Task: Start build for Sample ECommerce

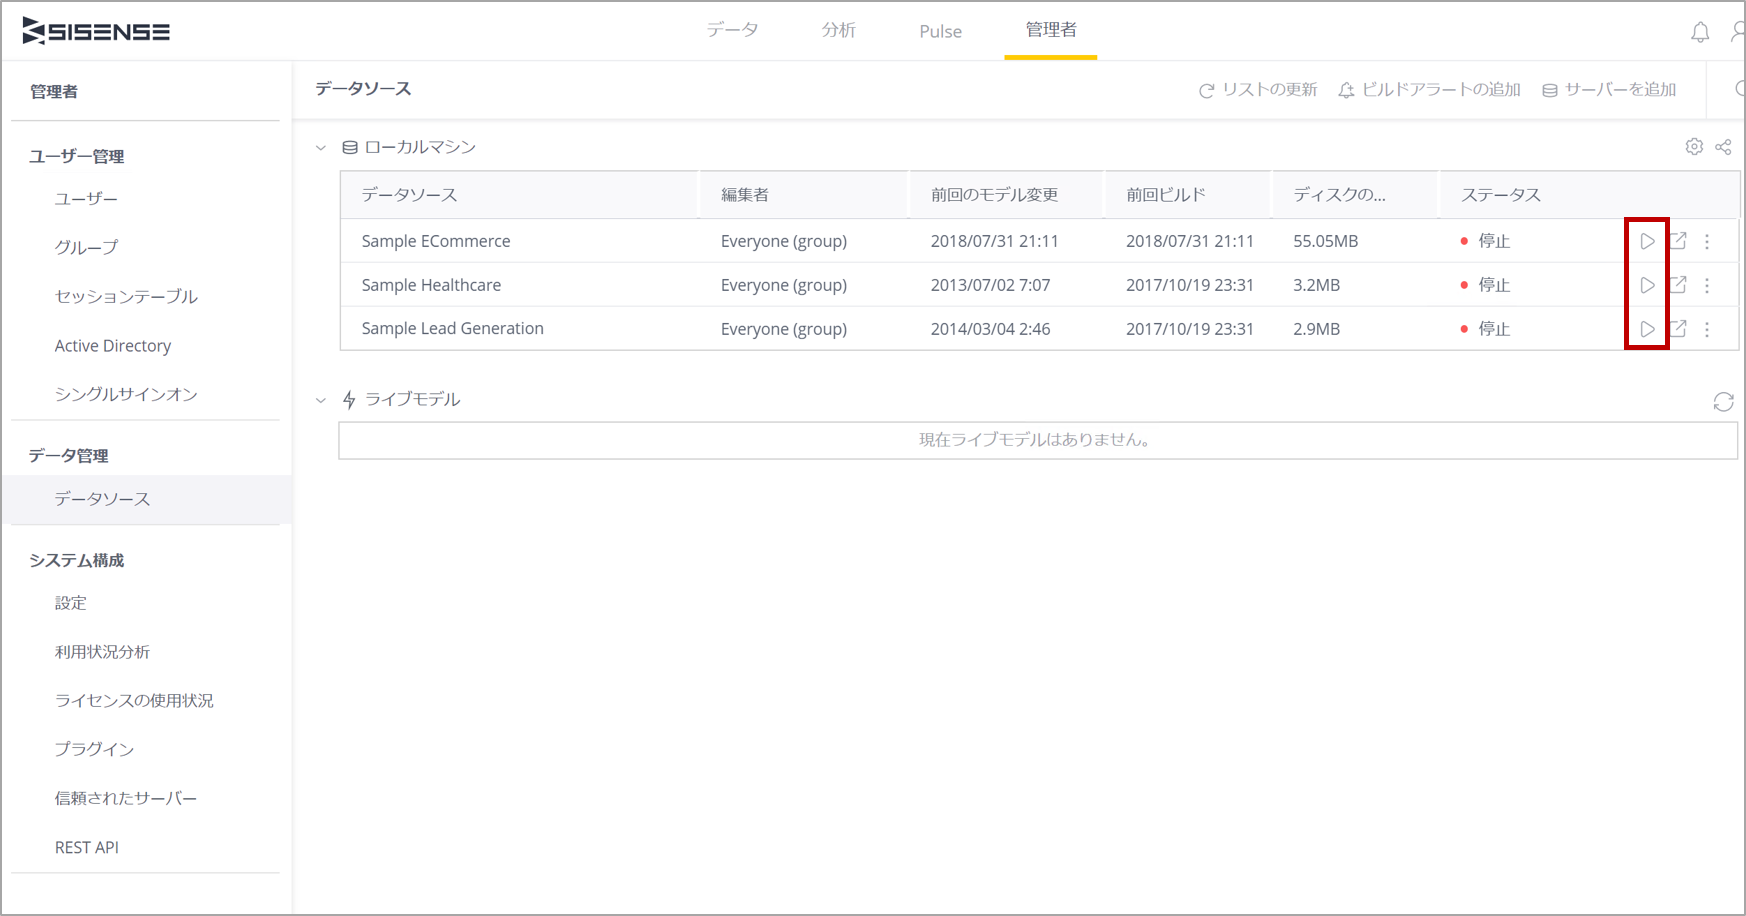Action: (1647, 241)
